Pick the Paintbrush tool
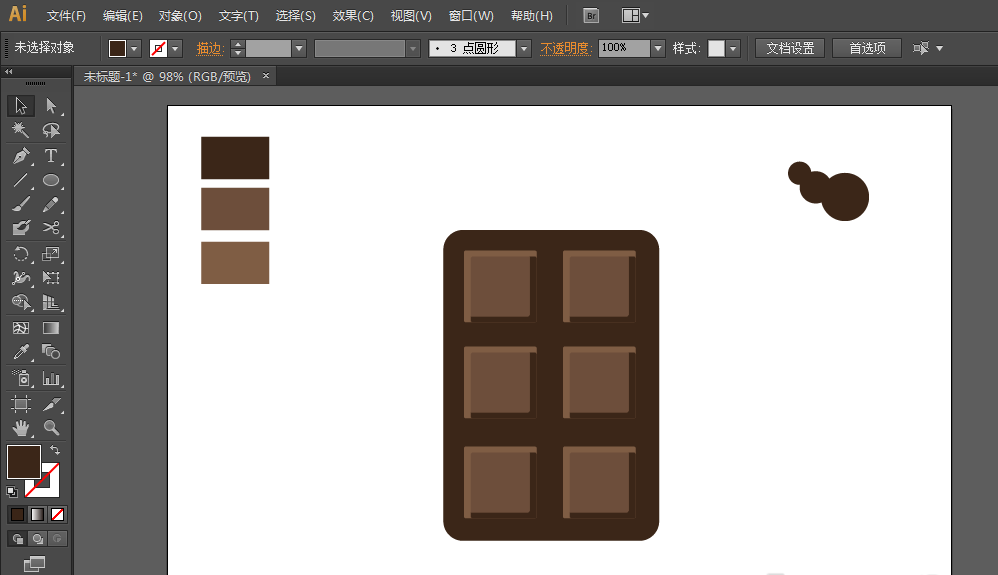This screenshot has width=998, height=575. tap(21, 204)
